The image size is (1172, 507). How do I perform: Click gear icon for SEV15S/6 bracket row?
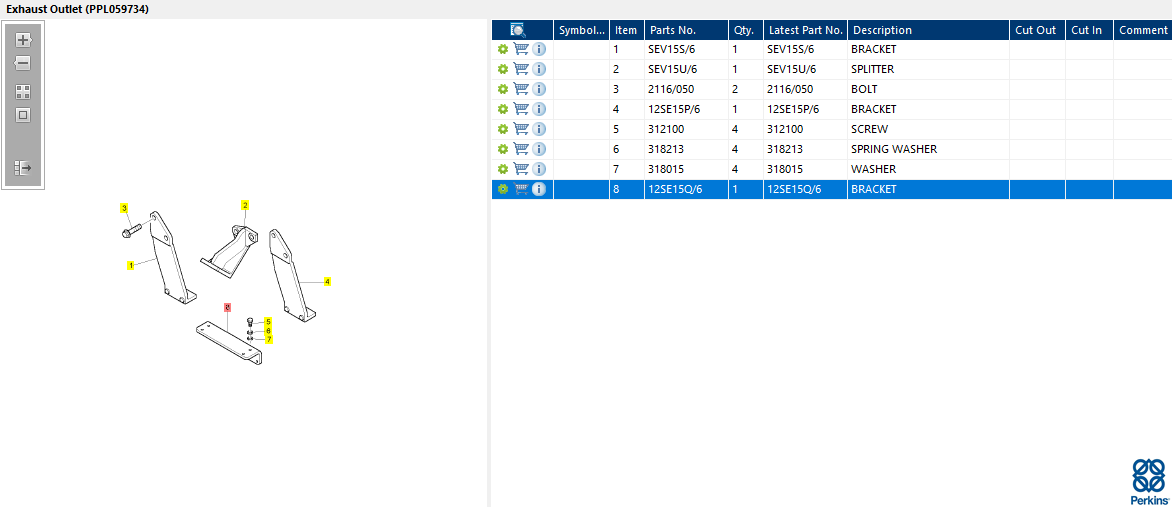tap(503, 49)
